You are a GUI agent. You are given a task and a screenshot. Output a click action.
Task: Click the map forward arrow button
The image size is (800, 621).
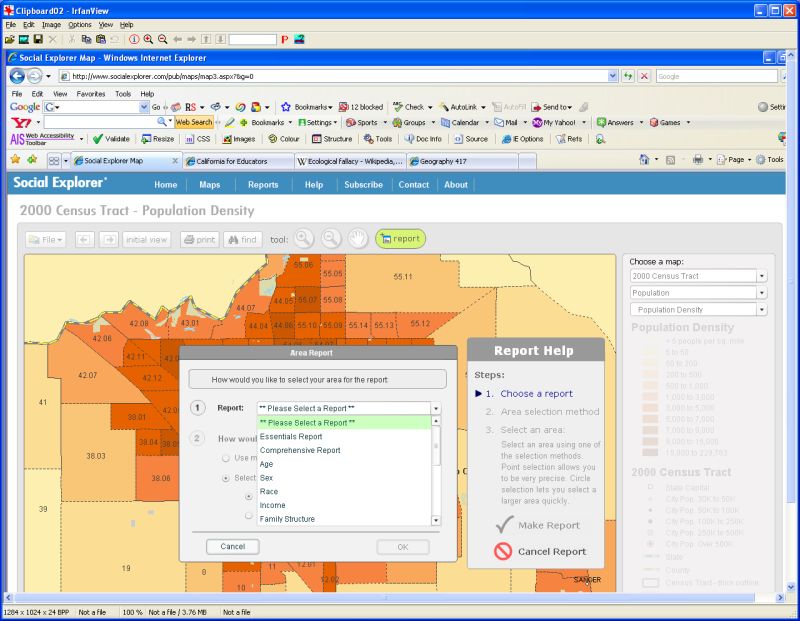point(109,239)
